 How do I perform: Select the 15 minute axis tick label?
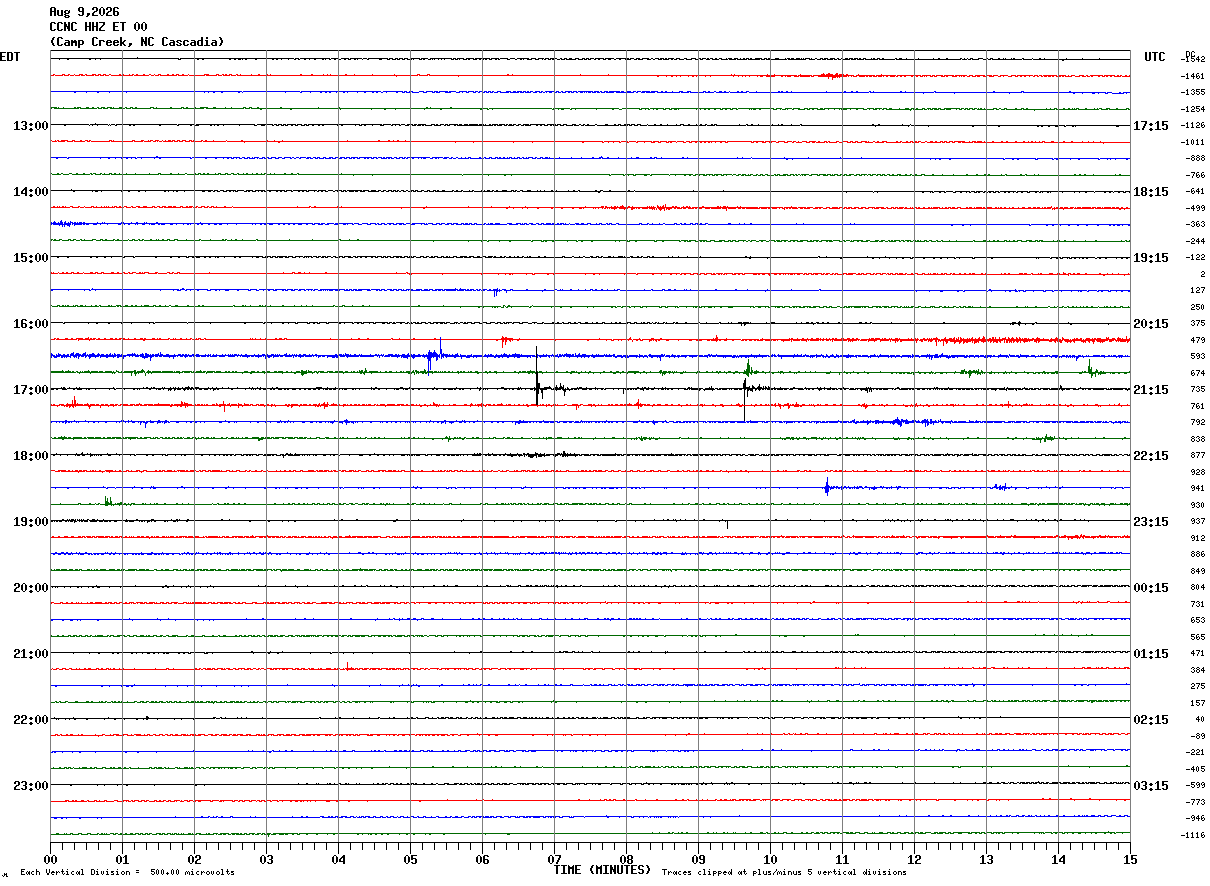[x=1130, y=859]
